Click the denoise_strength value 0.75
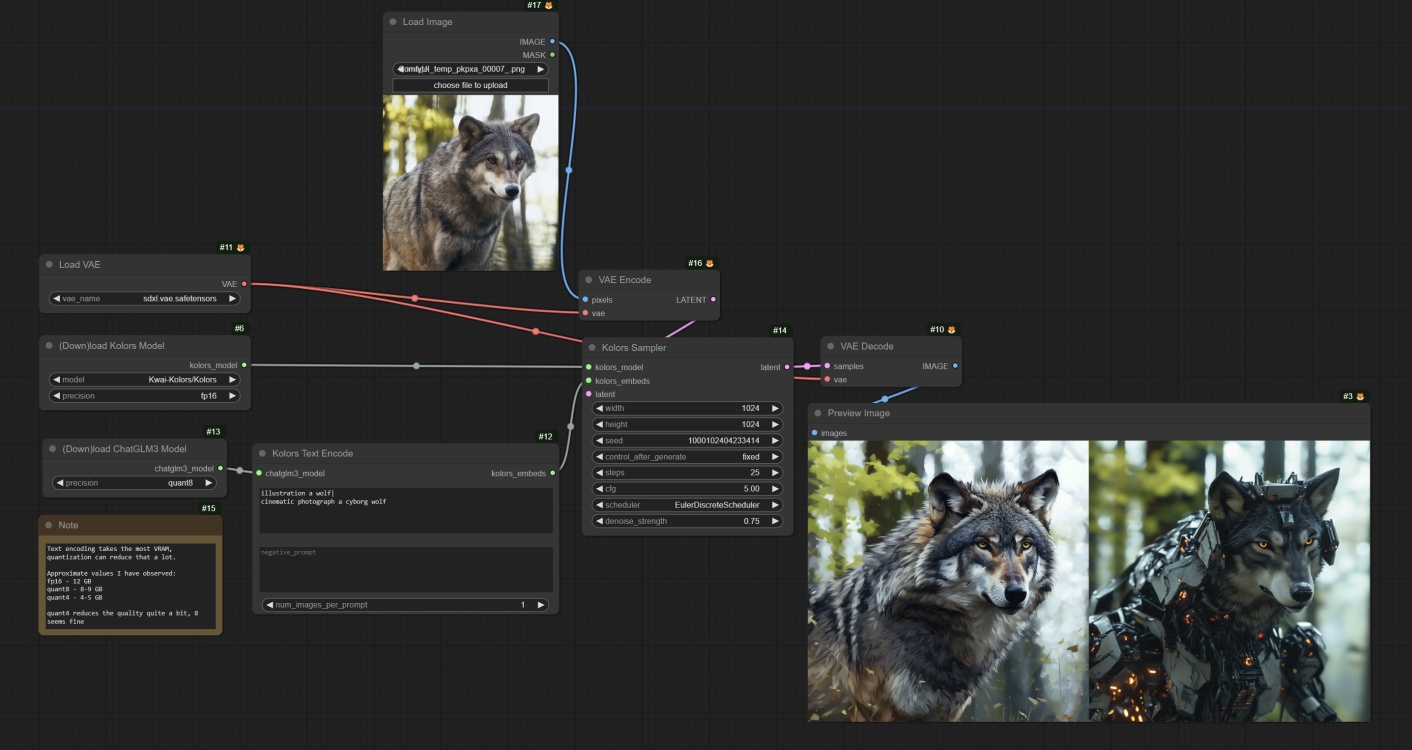The width and height of the screenshot is (1412, 750). (x=751, y=521)
